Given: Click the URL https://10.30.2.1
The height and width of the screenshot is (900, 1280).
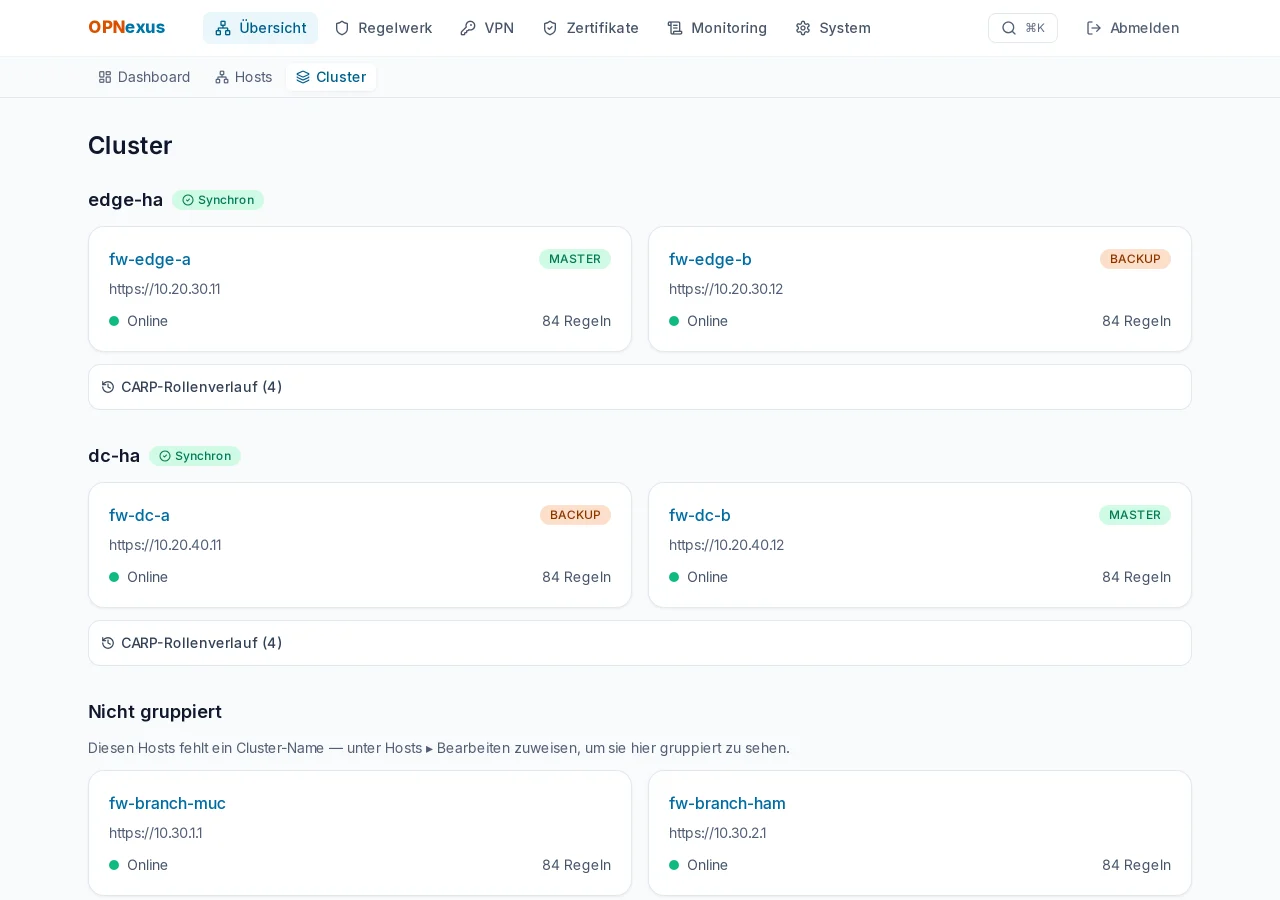Looking at the screenshot, I should pyautogui.click(x=718, y=833).
